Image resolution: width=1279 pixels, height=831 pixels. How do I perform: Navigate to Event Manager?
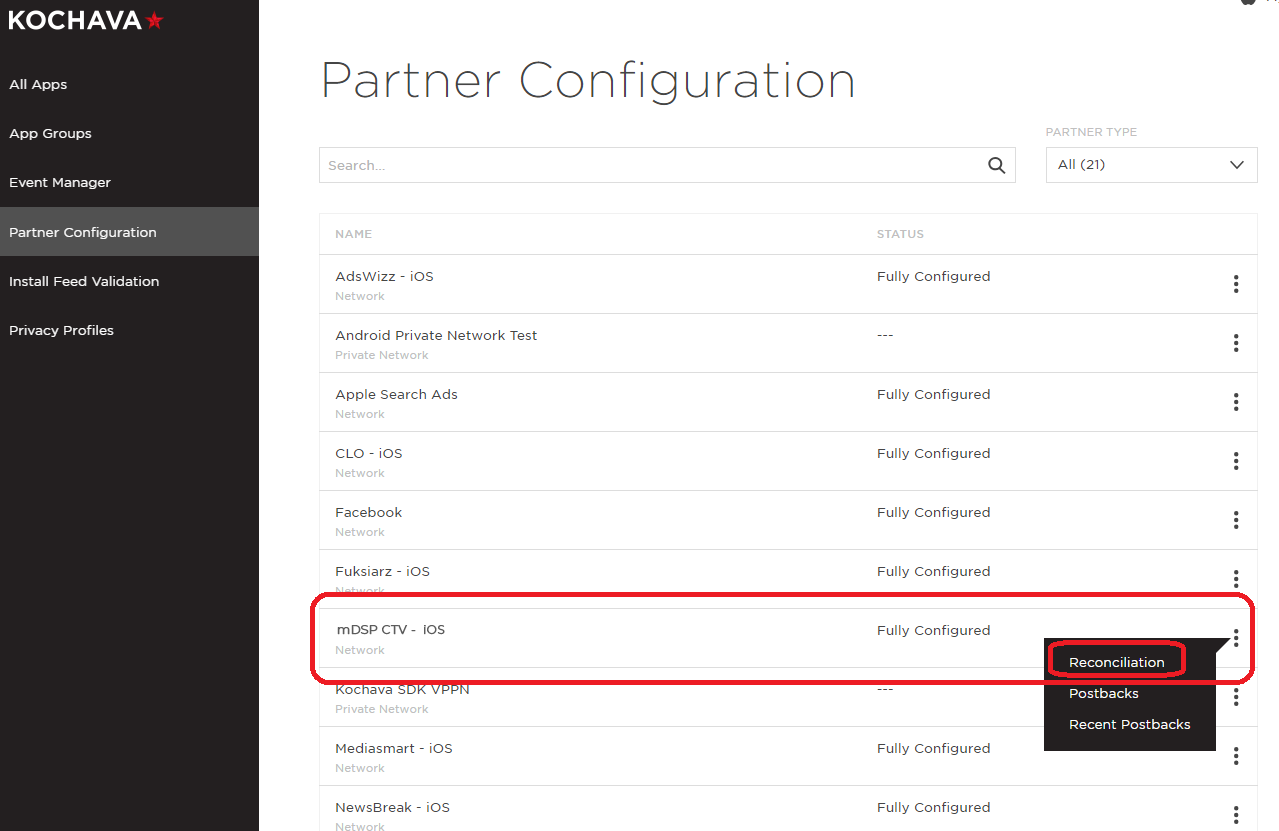pyautogui.click(x=60, y=182)
